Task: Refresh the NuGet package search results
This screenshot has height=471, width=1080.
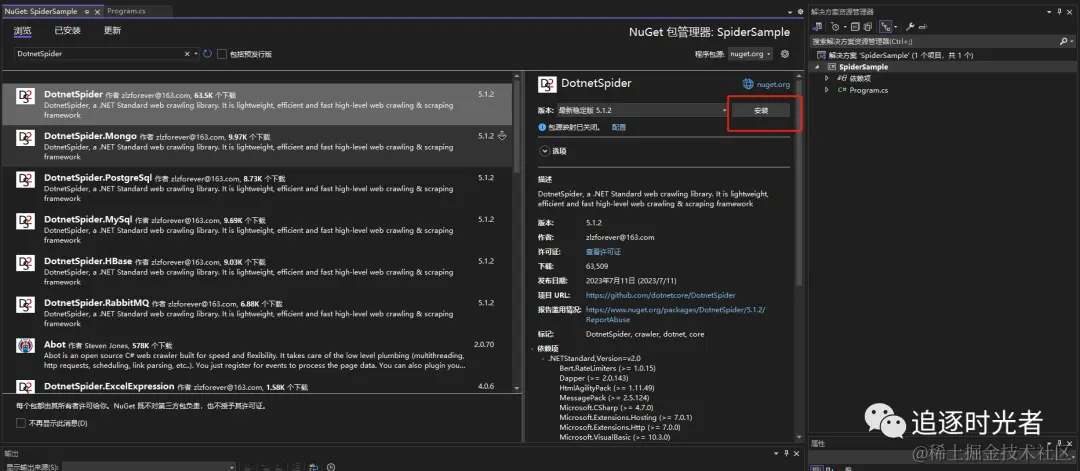Action: tap(207, 53)
